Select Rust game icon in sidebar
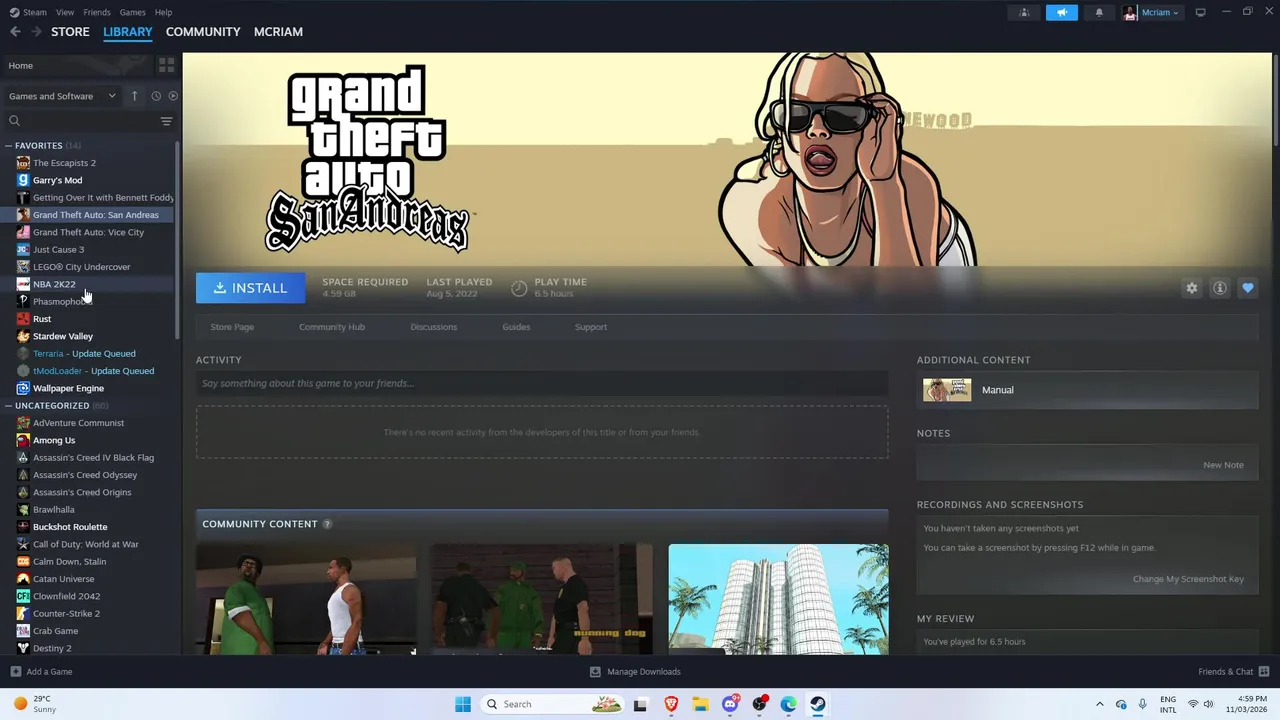The height and width of the screenshot is (720, 1280). click(23, 319)
